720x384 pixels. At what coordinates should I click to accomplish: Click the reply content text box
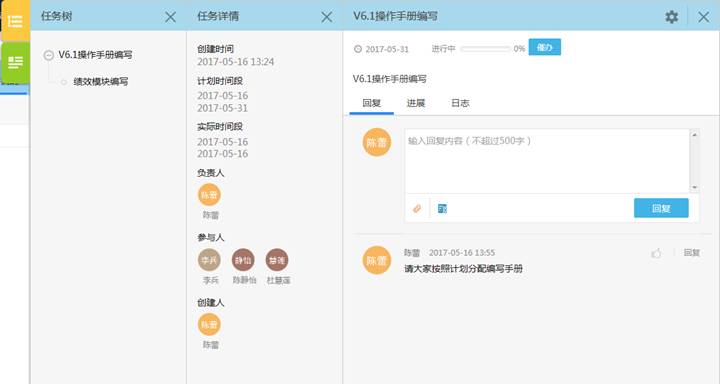pyautogui.click(x=547, y=161)
